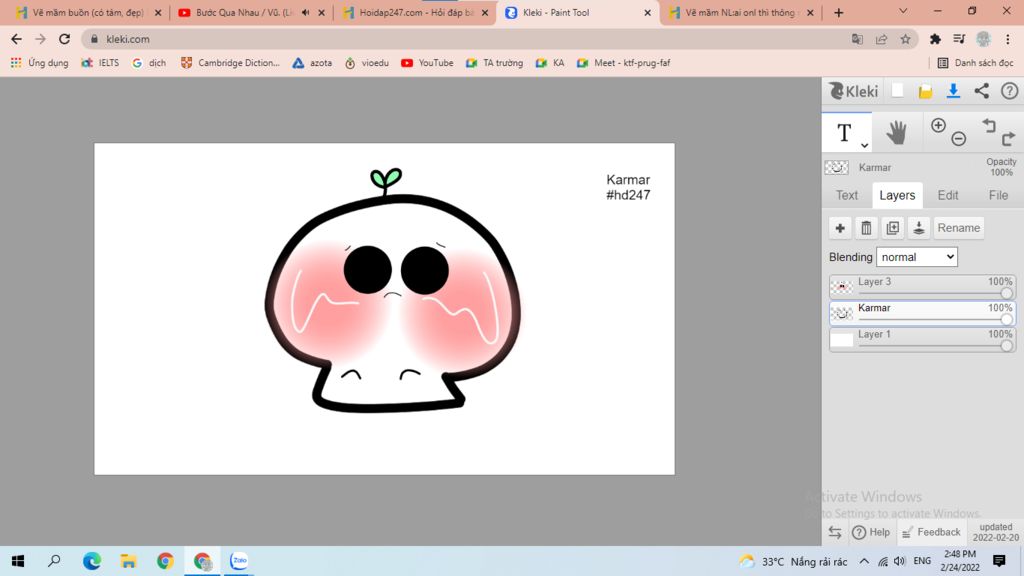Open Microsoft Edge from the taskbar
Screen dimensions: 1024x576
91,561
